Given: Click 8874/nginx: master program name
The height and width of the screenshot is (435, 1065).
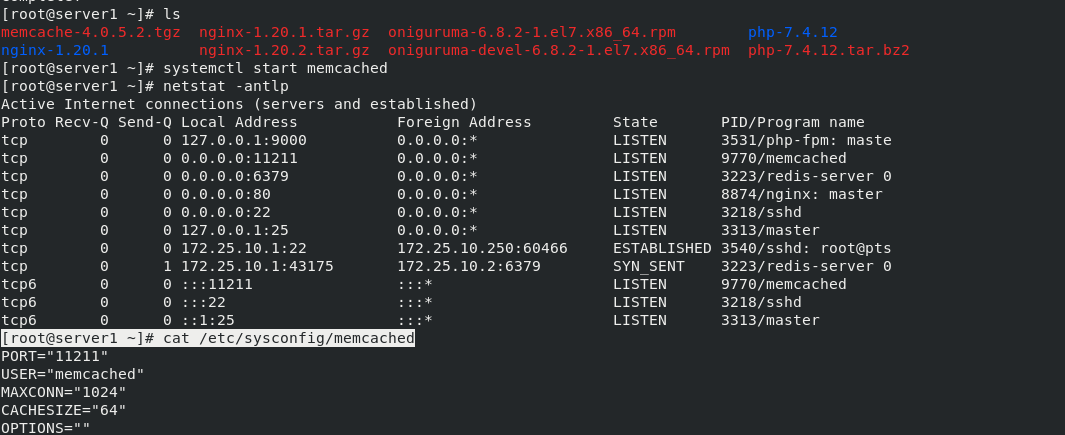Looking at the screenshot, I should point(801,194).
